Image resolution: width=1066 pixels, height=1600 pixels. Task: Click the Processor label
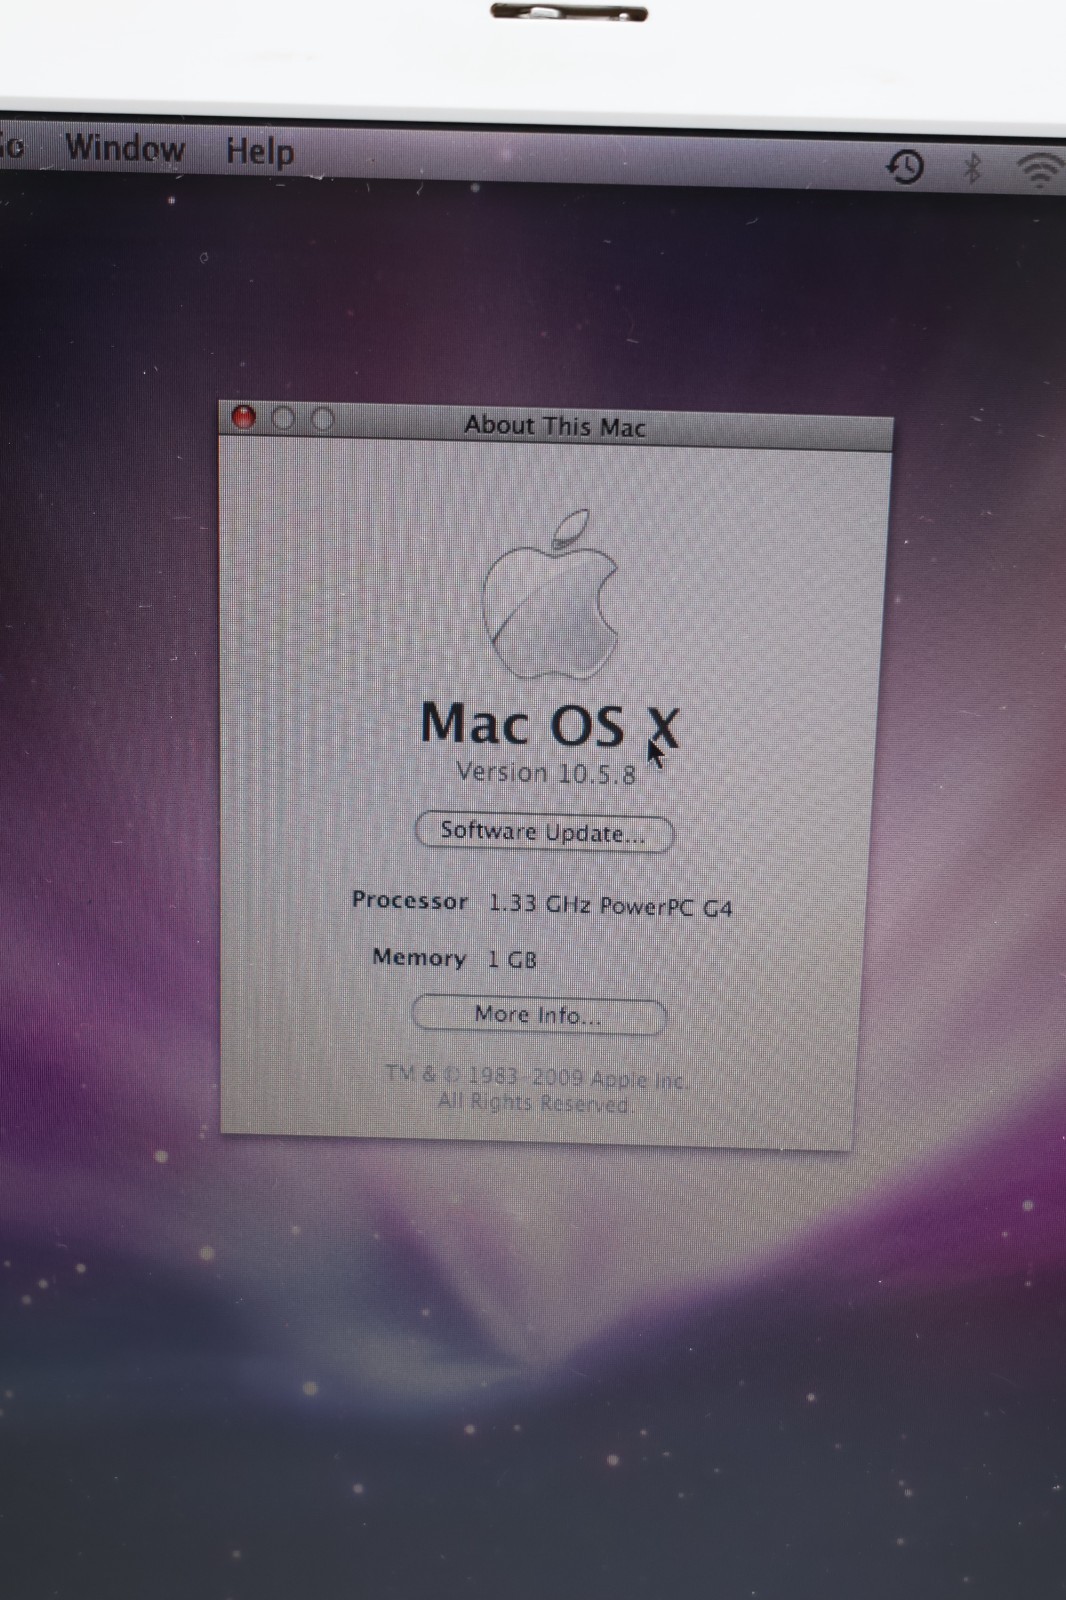(410, 900)
